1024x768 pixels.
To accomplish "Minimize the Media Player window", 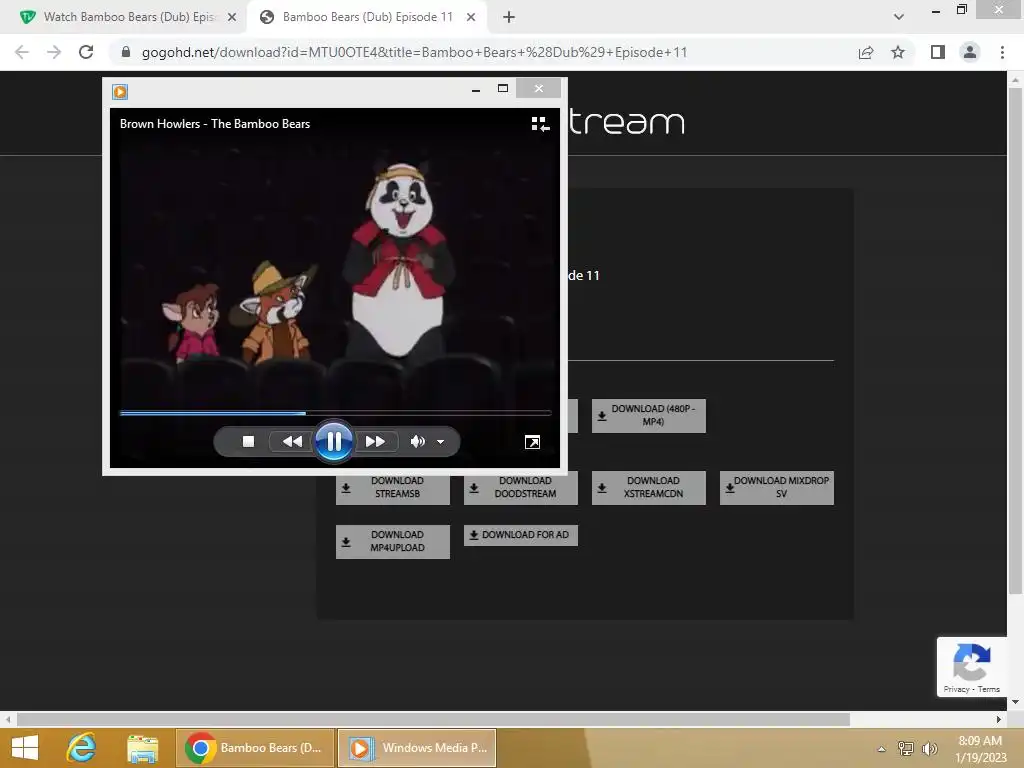I will (x=476, y=89).
